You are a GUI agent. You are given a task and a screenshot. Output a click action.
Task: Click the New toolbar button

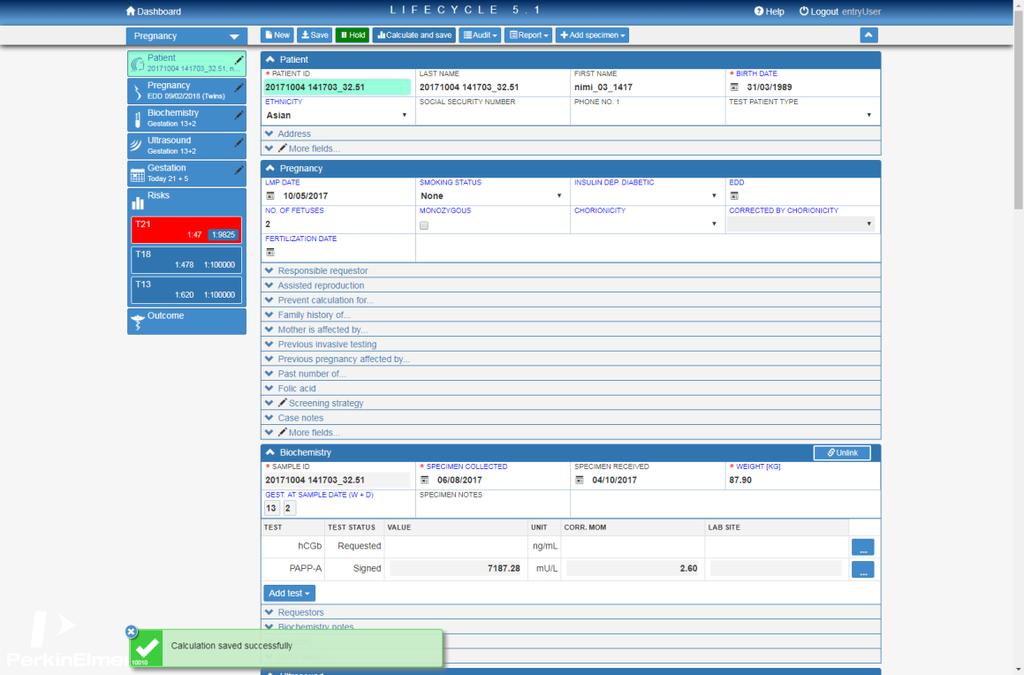tap(277, 35)
